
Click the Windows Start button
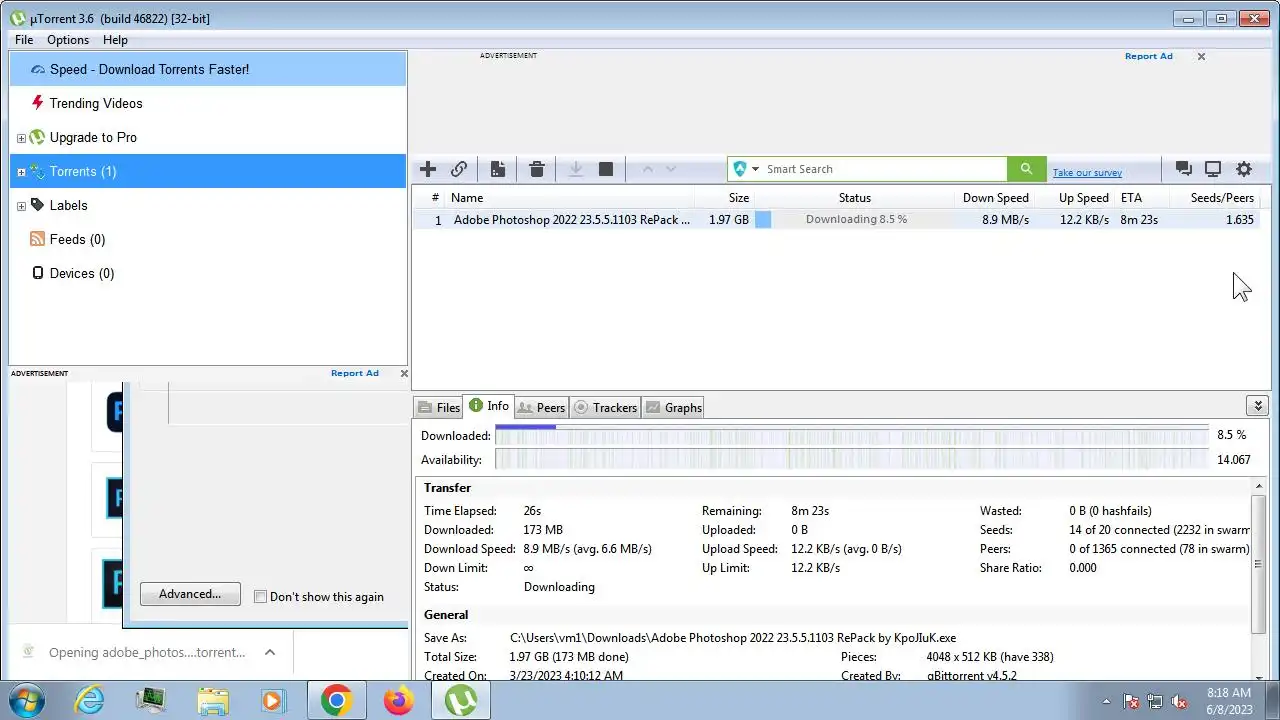25,700
